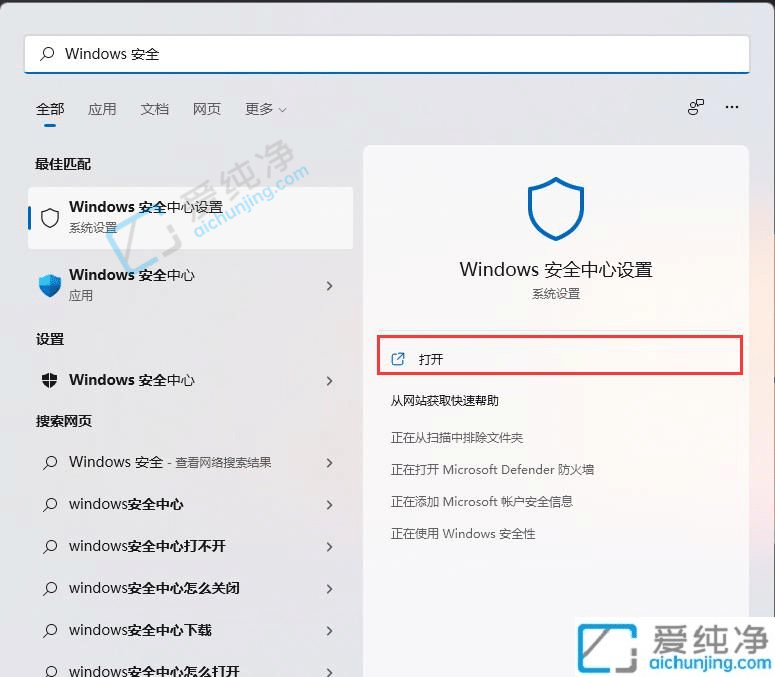
Task: Select best match Windows 安全中心设置
Action: point(191,218)
